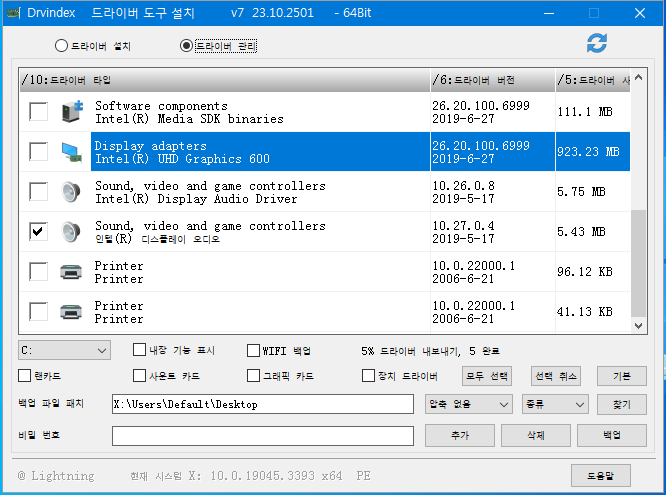
Task: Click the 5% 드라이버 내보내기 status text
Action: [430, 351]
